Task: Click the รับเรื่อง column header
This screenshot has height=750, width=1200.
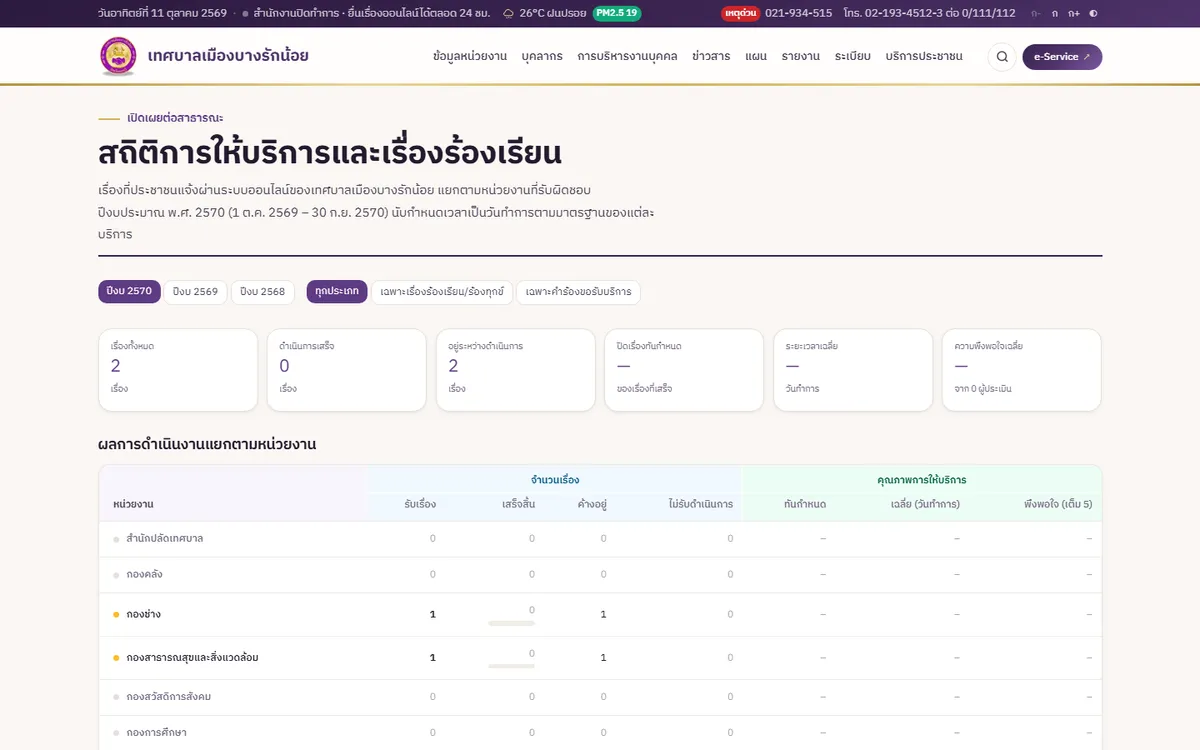Action: coord(420,504)
